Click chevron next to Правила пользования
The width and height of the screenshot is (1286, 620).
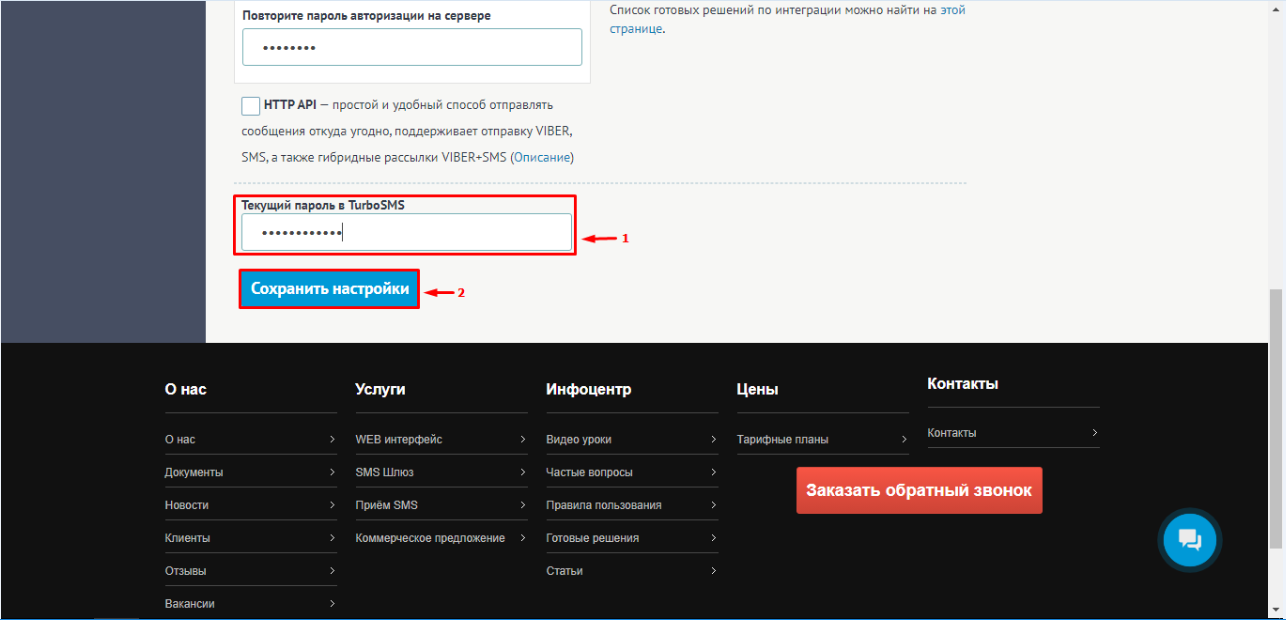point(713,505)
